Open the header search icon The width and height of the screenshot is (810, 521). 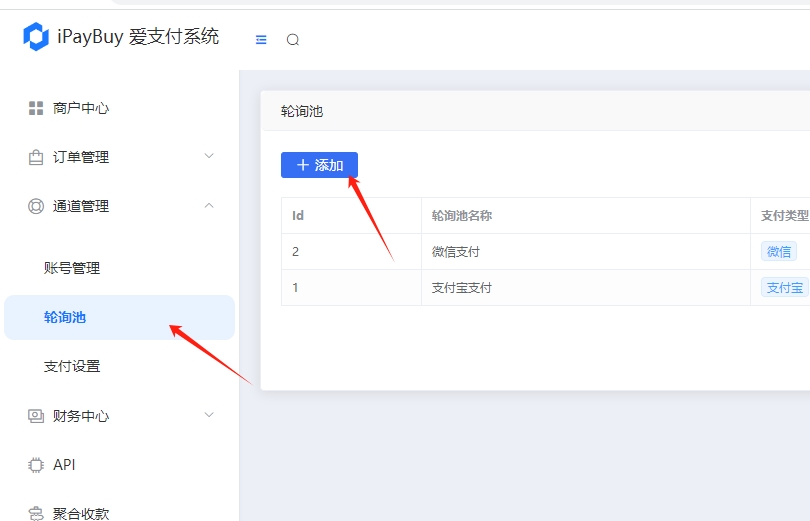point(292,40)
